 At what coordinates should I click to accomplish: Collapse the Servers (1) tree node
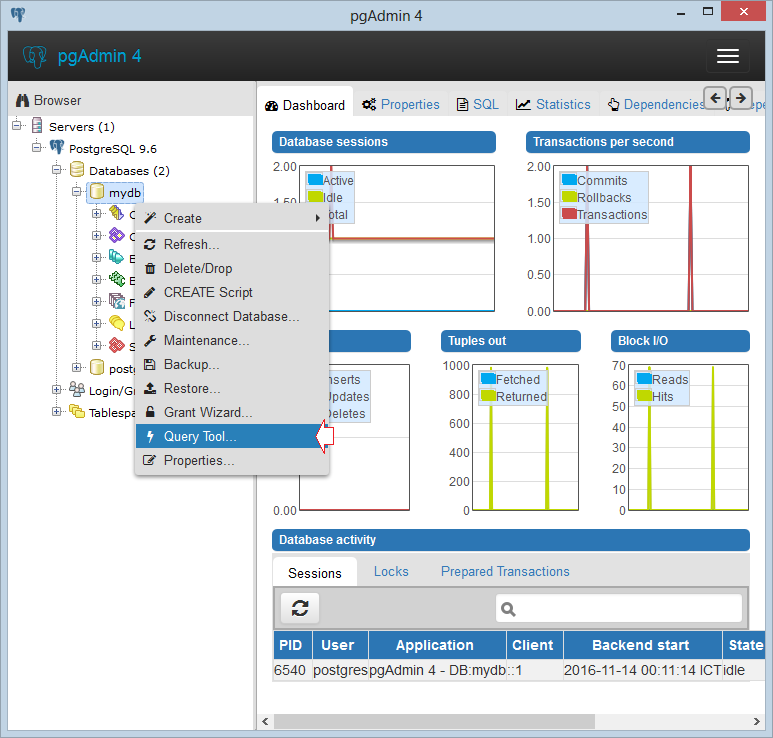(17, 125)
